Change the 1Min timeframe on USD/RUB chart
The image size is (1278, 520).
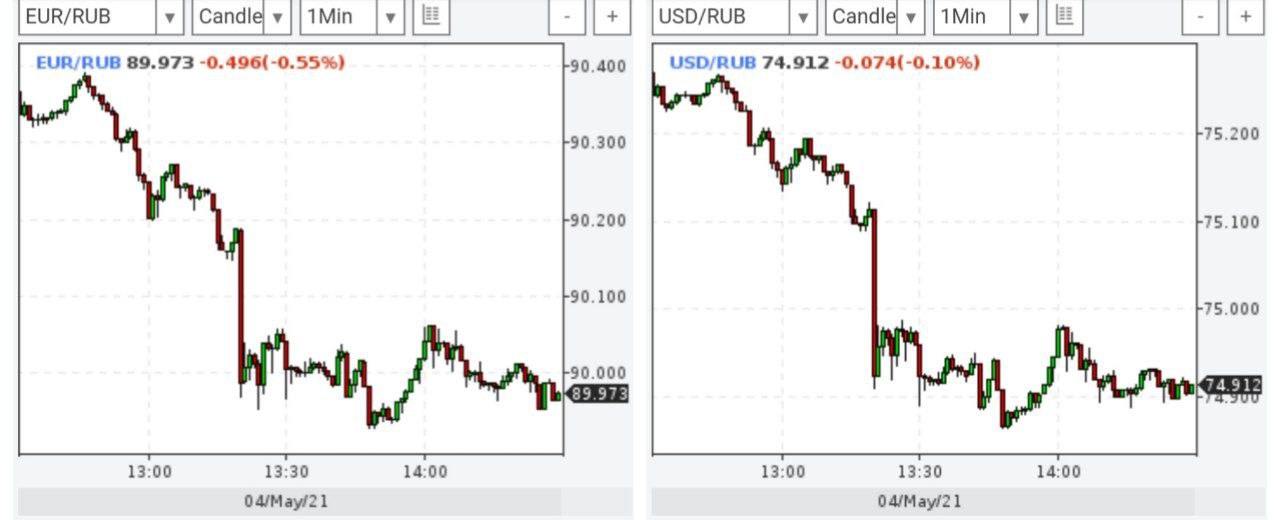1023,17
